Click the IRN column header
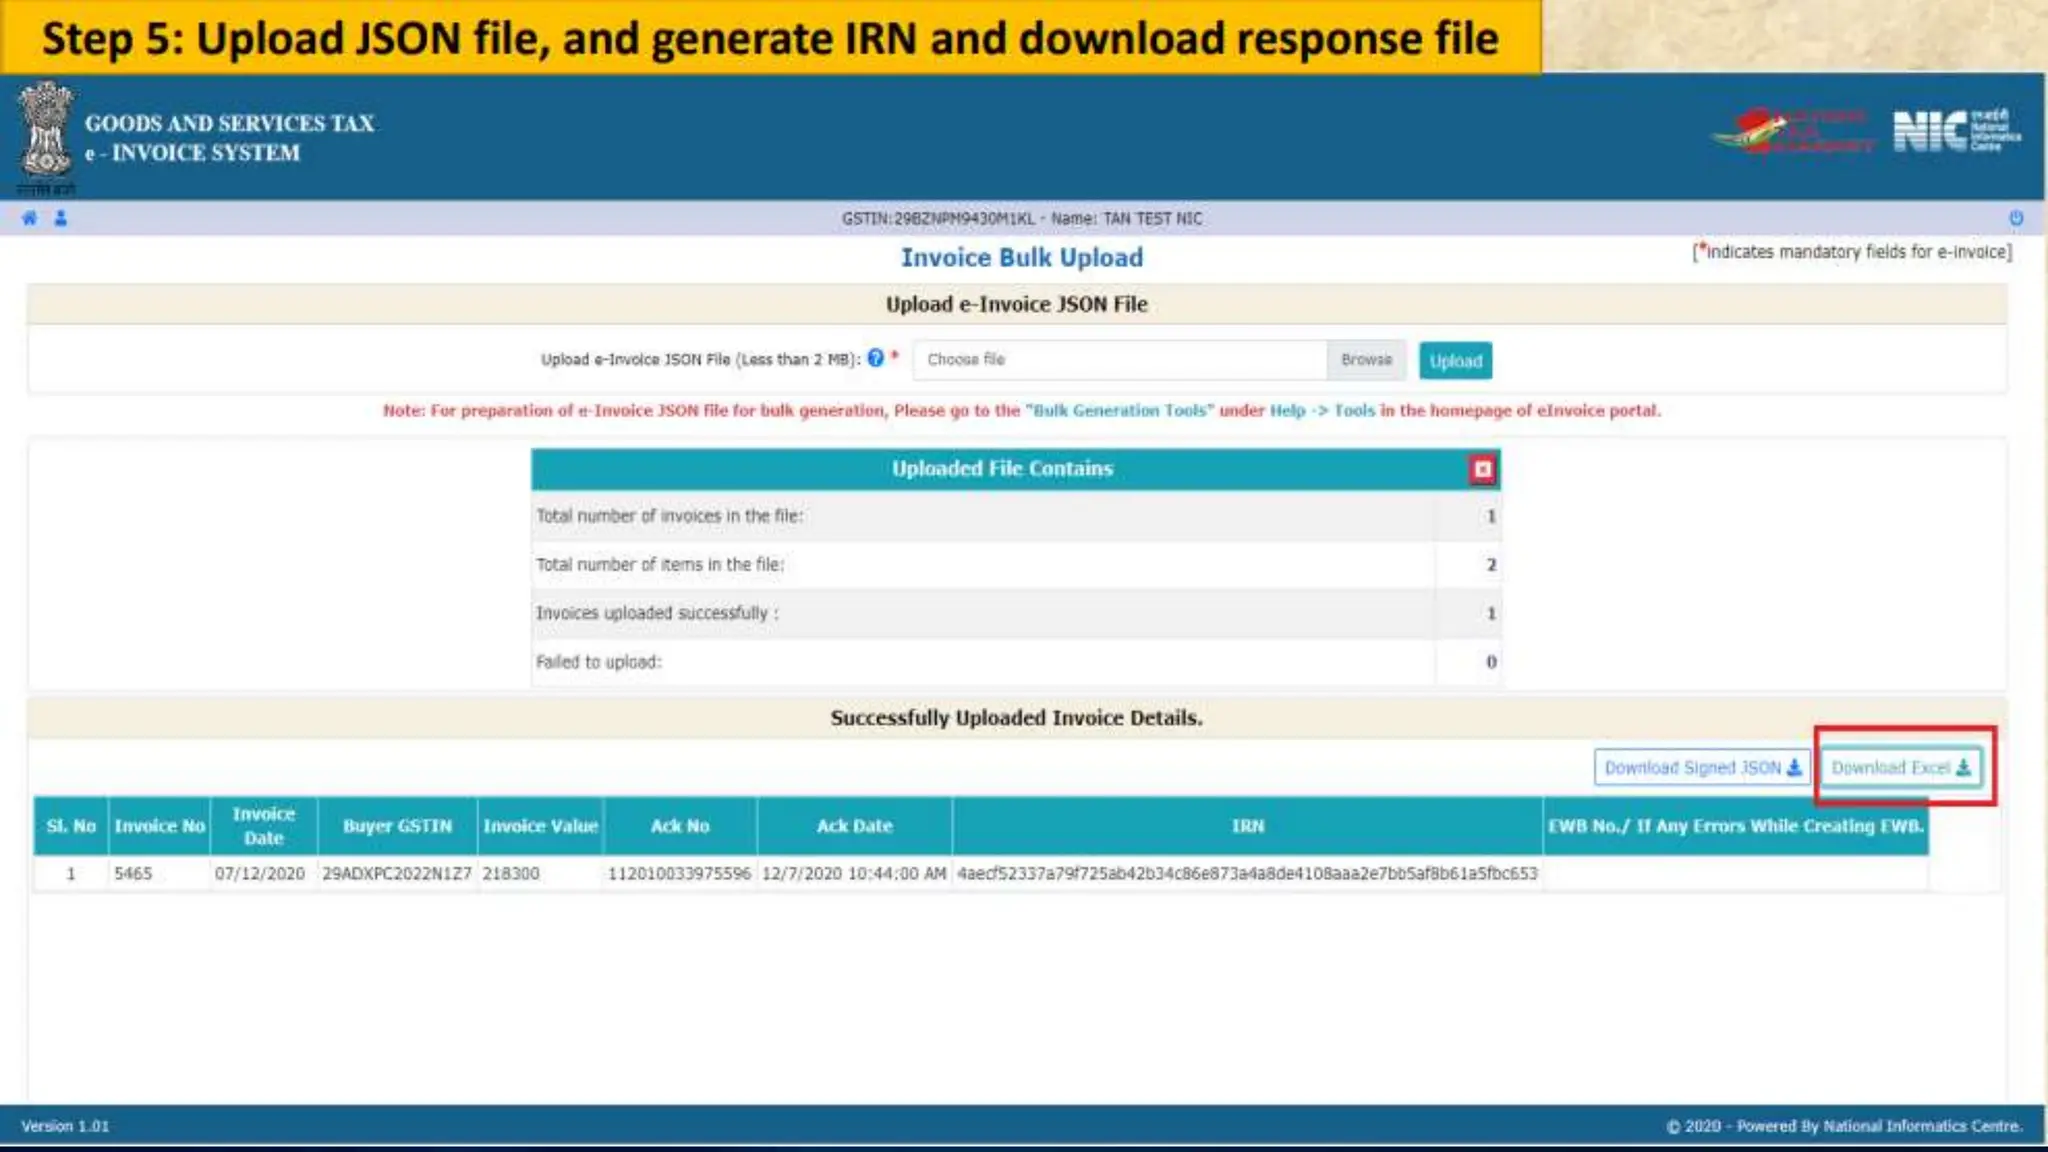 pos(1247,826)
